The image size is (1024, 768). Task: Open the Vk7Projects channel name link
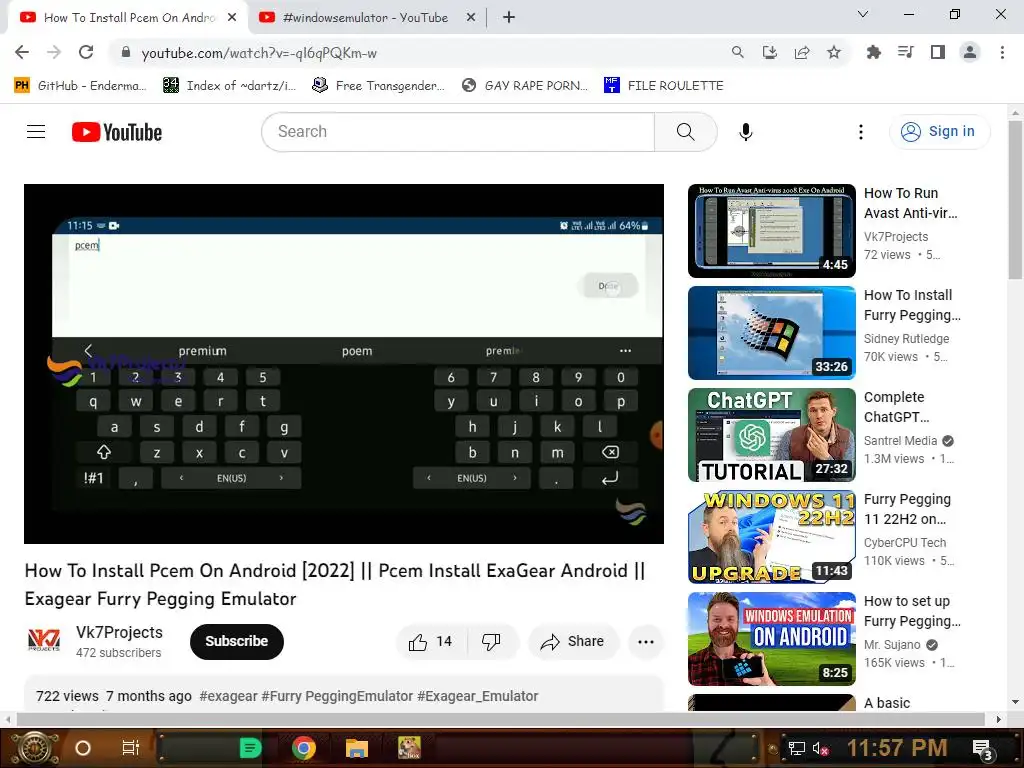119,632
